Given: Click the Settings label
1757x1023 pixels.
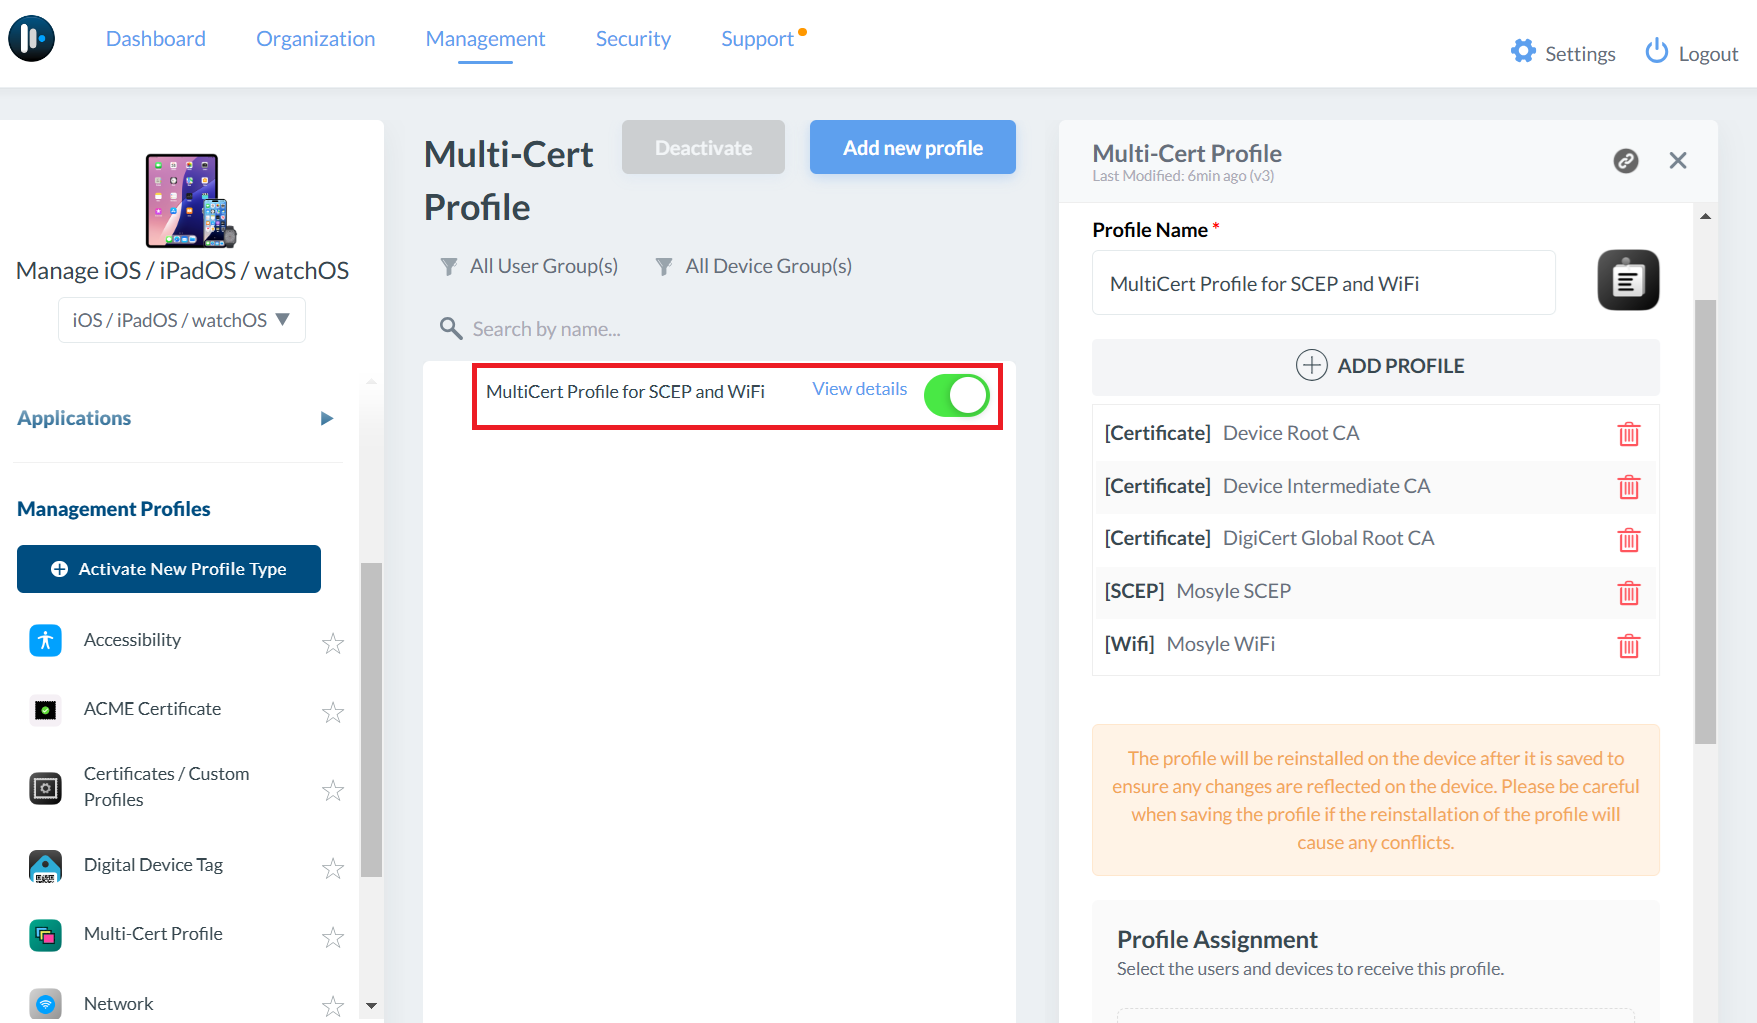Looking at the screenshot, I should (1580, 54).
